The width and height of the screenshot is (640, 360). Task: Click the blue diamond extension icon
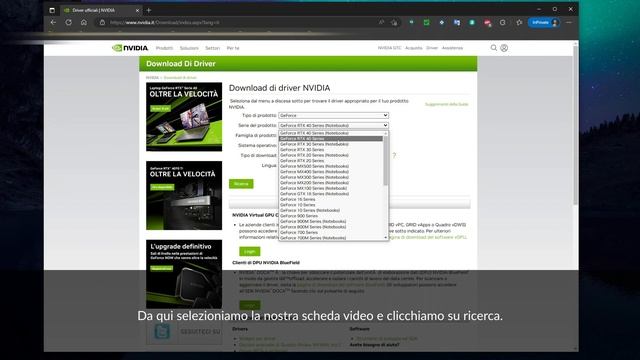click(x=442, y=22)
